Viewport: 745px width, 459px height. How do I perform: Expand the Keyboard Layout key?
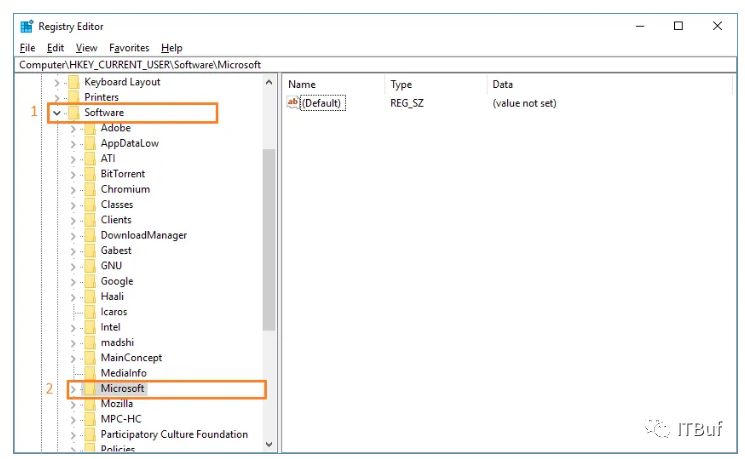57,83
